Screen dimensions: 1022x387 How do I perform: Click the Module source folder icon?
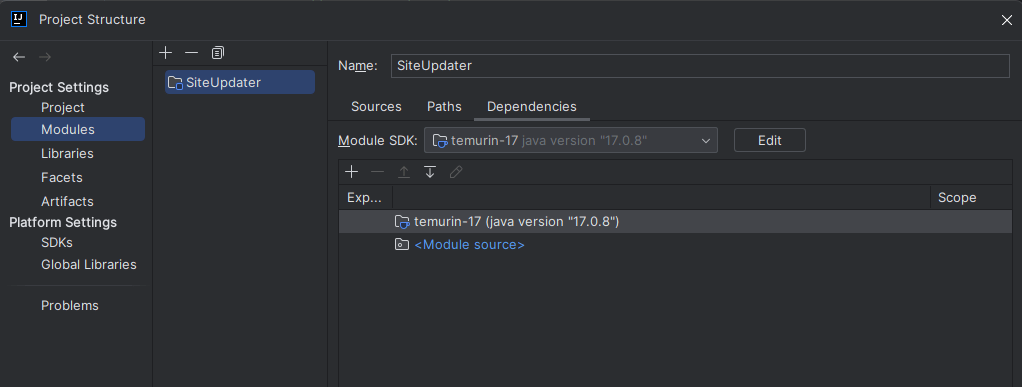[x=402, y=245]
